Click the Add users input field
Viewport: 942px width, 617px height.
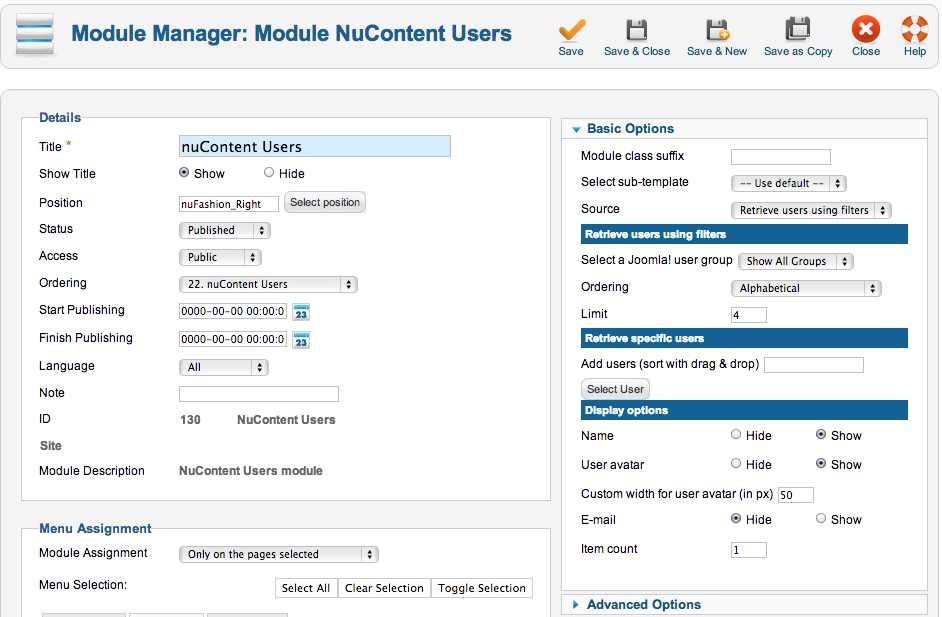813,365
